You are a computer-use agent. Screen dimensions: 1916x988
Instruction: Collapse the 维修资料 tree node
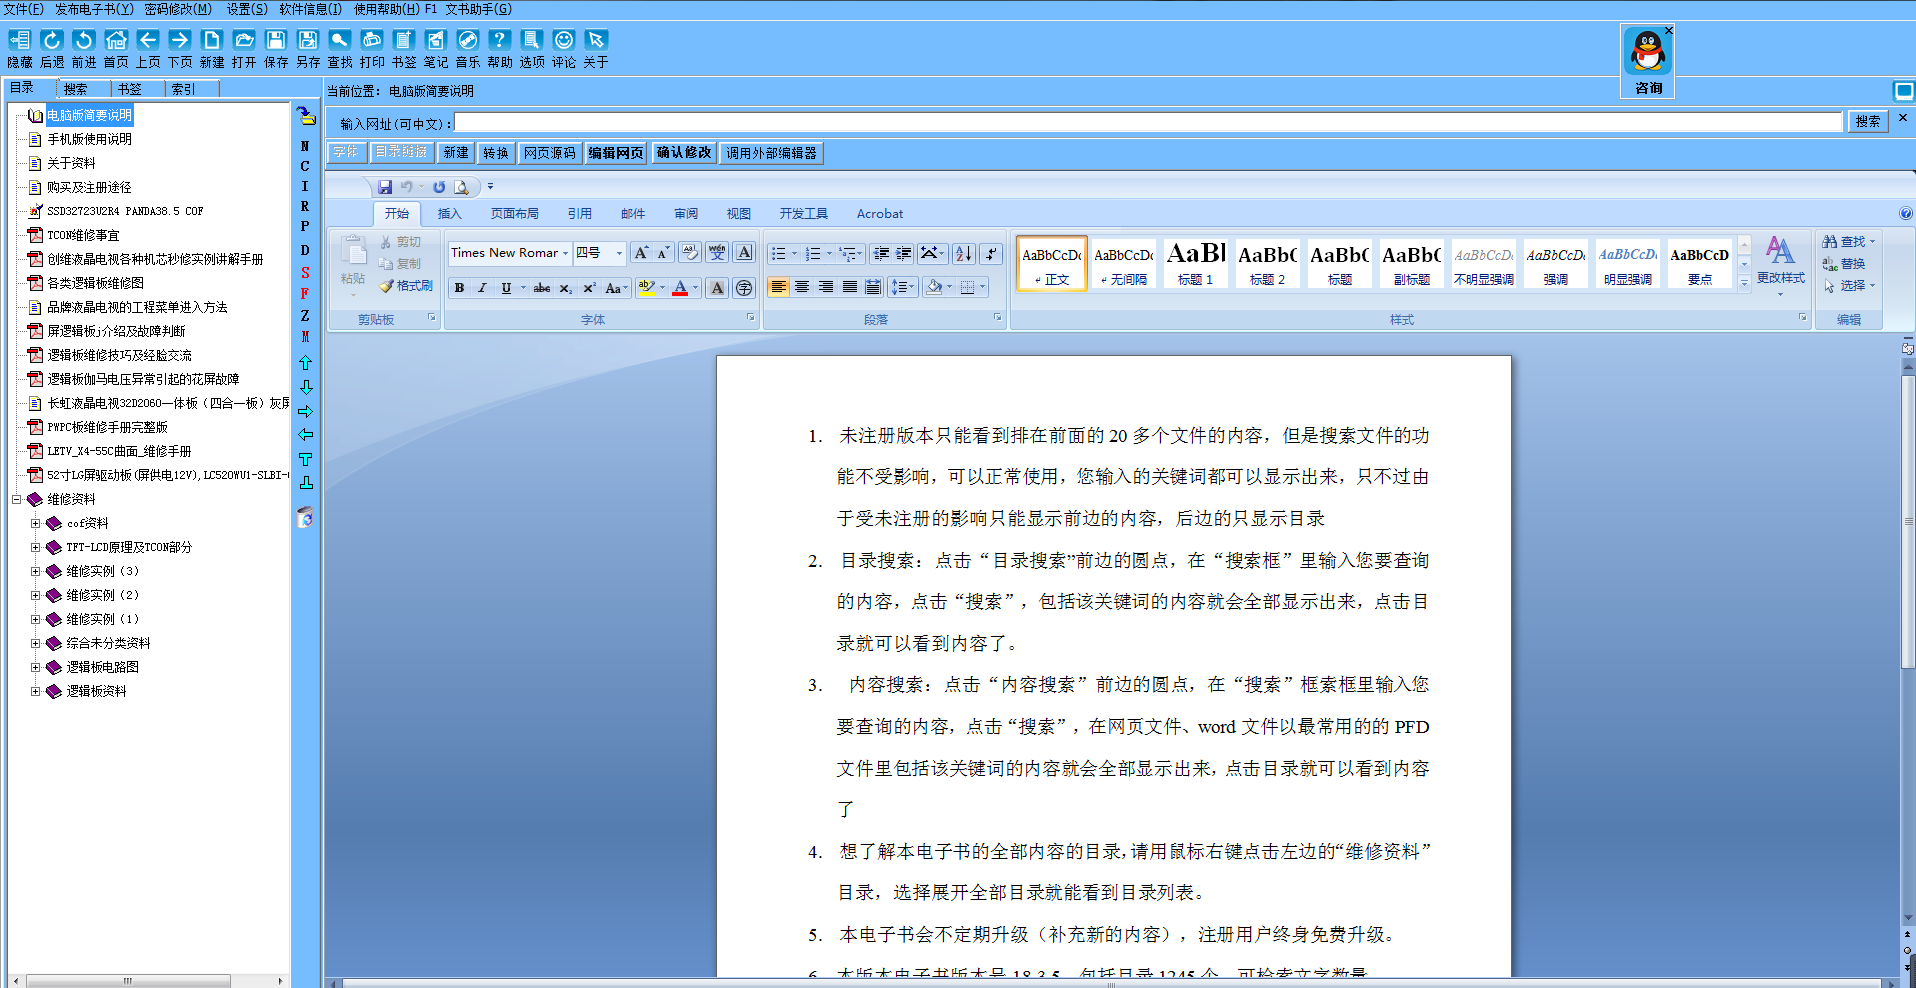16,499
